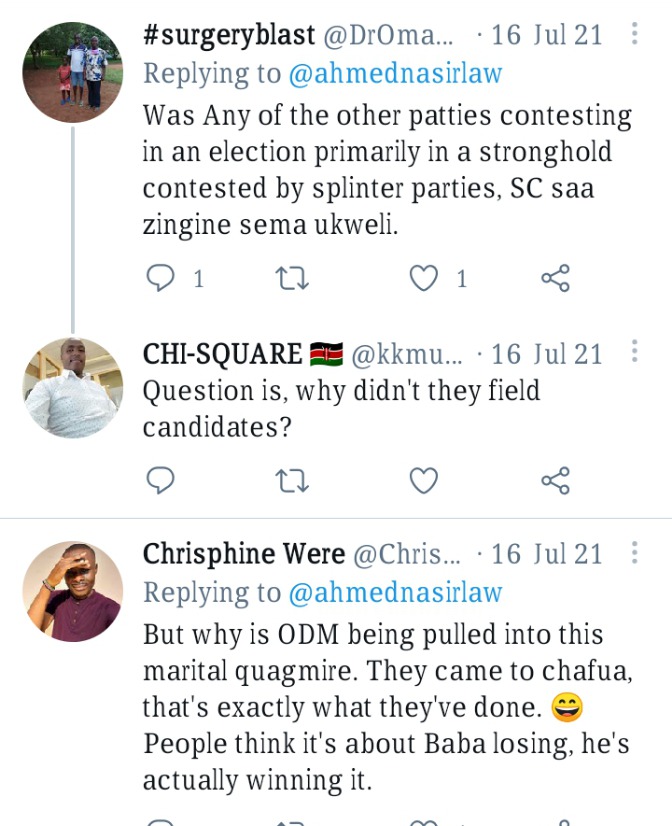The image size is (672, 826).
Task: Retweet CHI-SQUARE's tweet
Action: point(292,481)
